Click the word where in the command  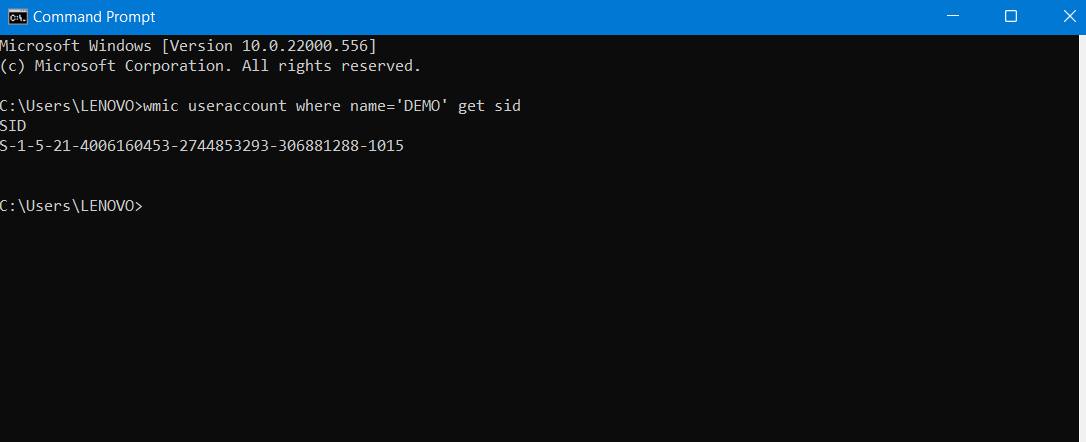(x=316, y=106)
